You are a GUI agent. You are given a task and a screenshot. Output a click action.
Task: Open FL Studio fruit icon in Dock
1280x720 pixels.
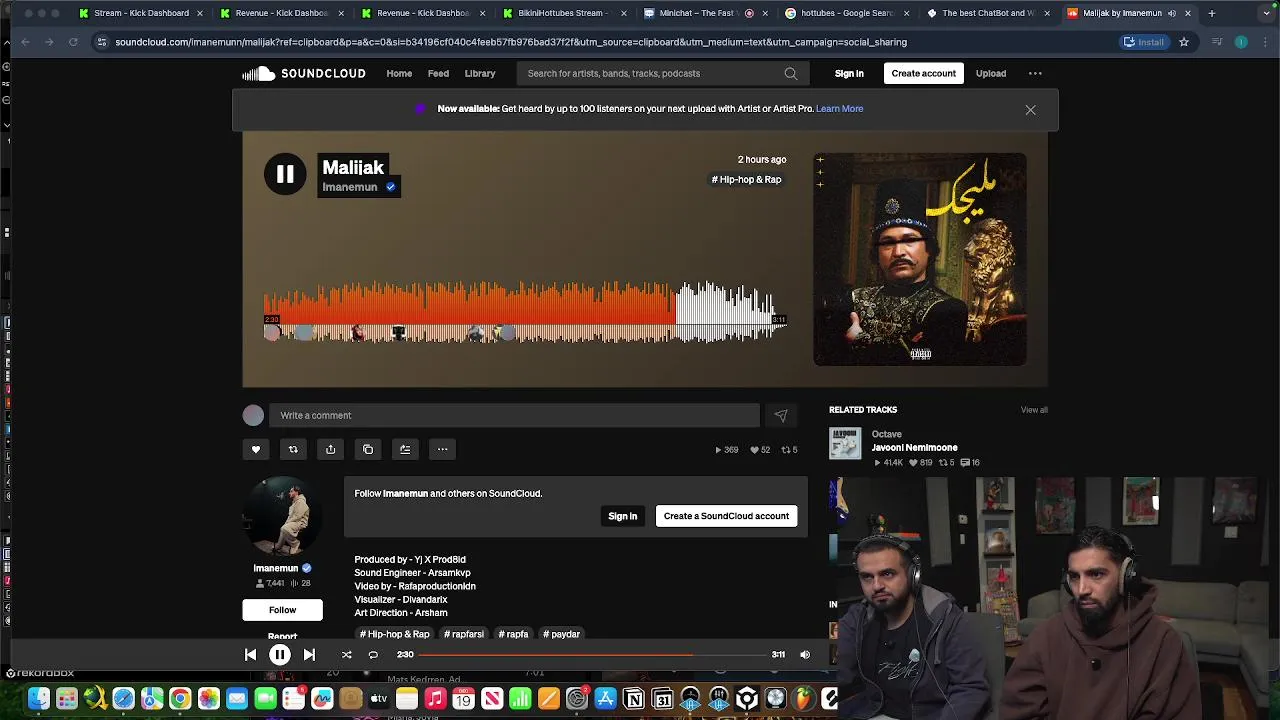pos(804,699)
